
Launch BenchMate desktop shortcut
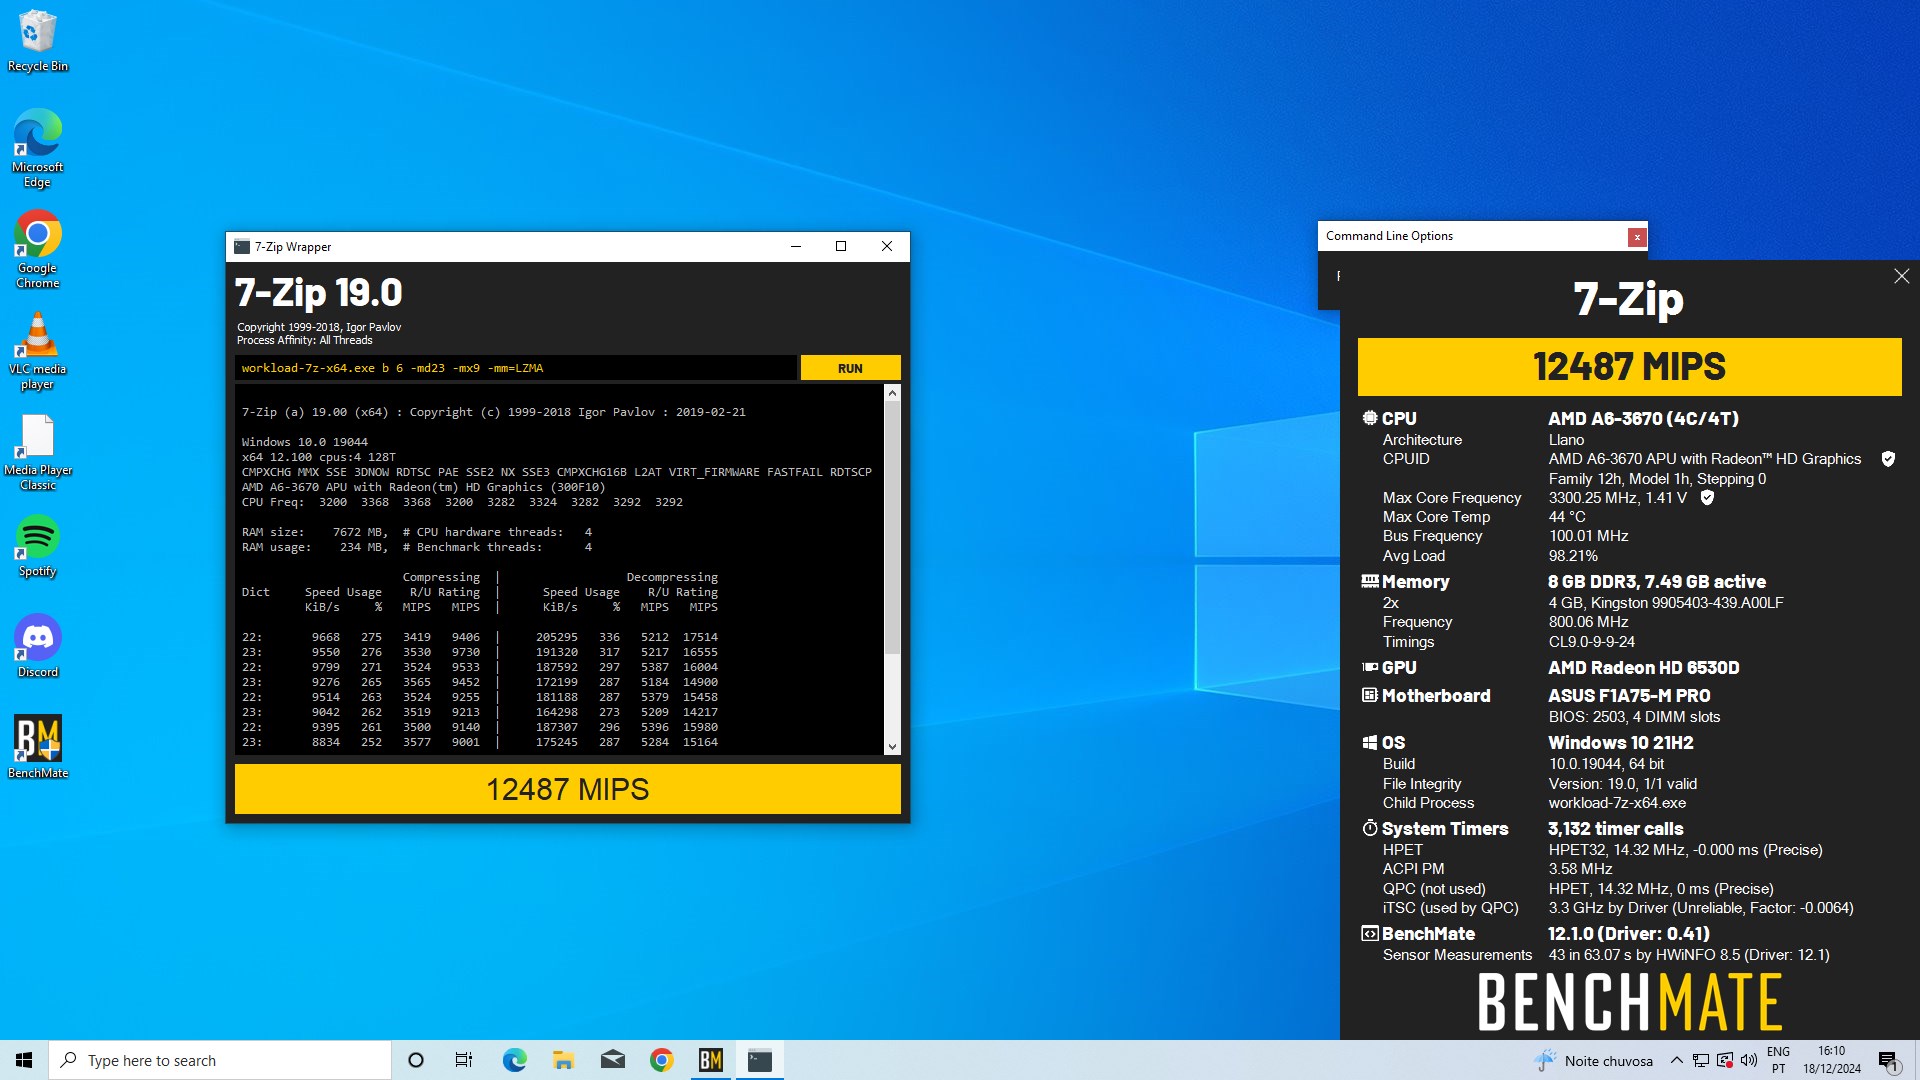(38, 747)
